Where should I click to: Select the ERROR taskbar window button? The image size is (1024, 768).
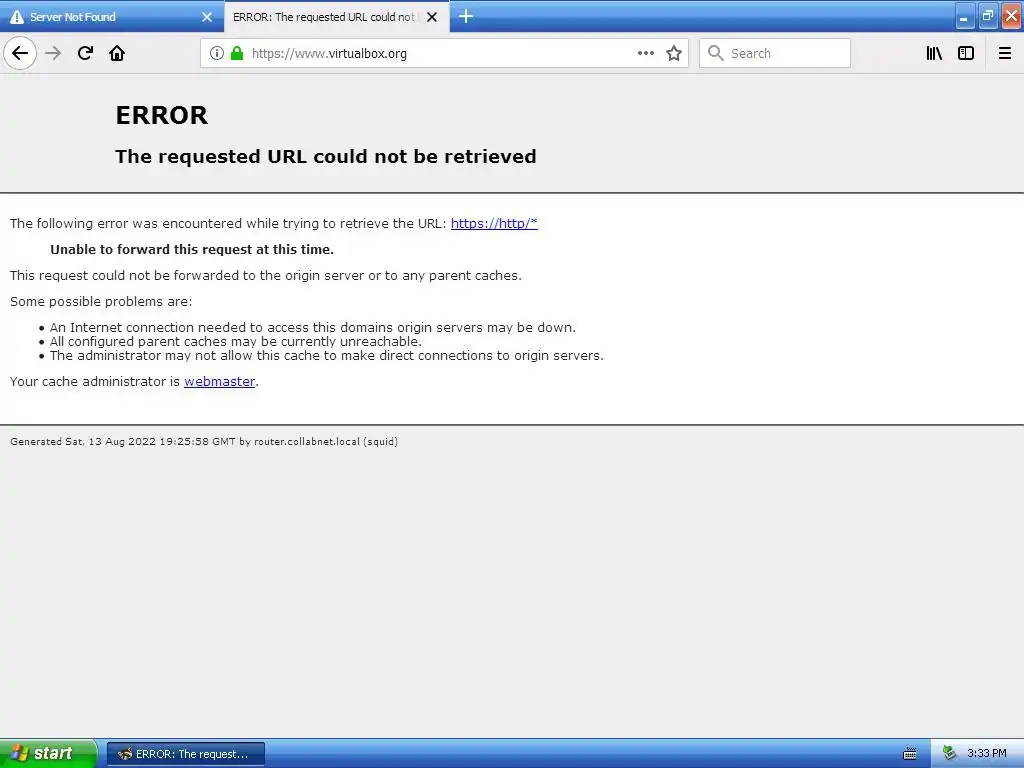coord(186,754)
